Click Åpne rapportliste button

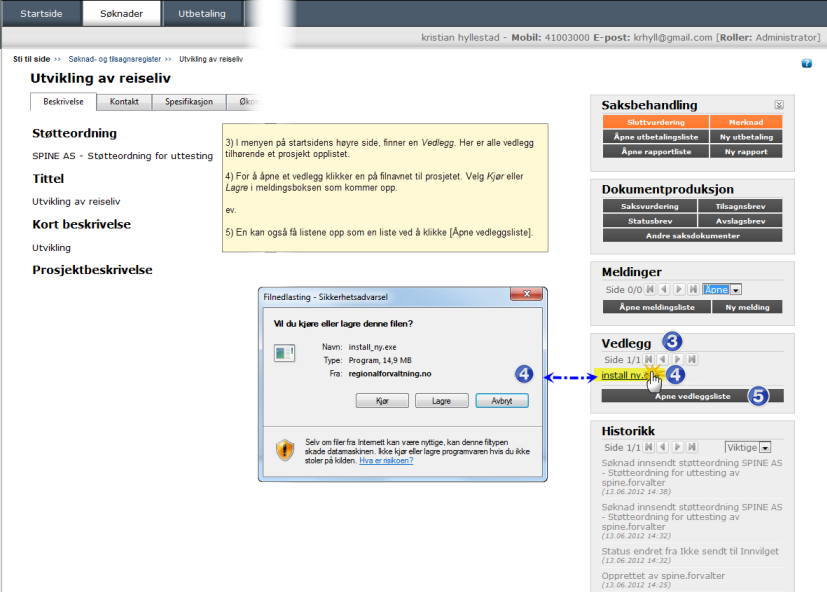pos(656,151)
